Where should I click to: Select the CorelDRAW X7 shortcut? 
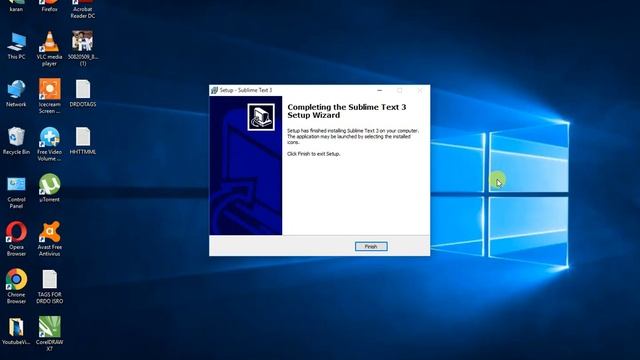point(49,333)
